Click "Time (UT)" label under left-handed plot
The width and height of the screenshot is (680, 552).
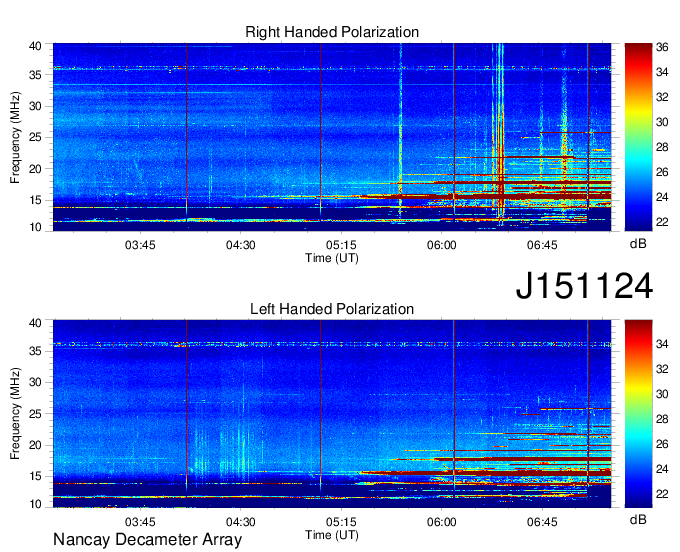coord(332,535)
